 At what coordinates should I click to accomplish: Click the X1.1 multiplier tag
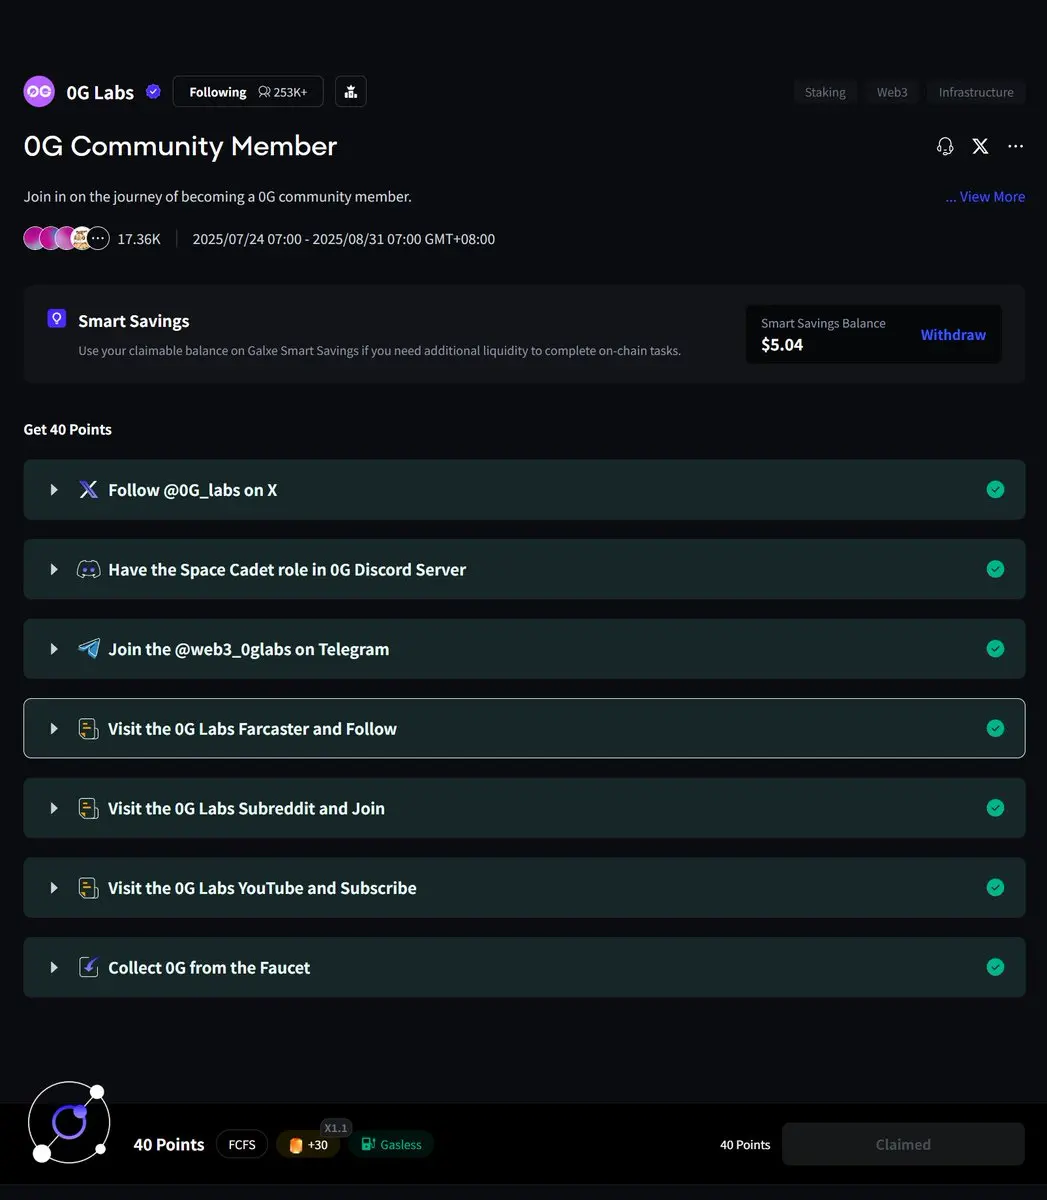click(336, 1128)
